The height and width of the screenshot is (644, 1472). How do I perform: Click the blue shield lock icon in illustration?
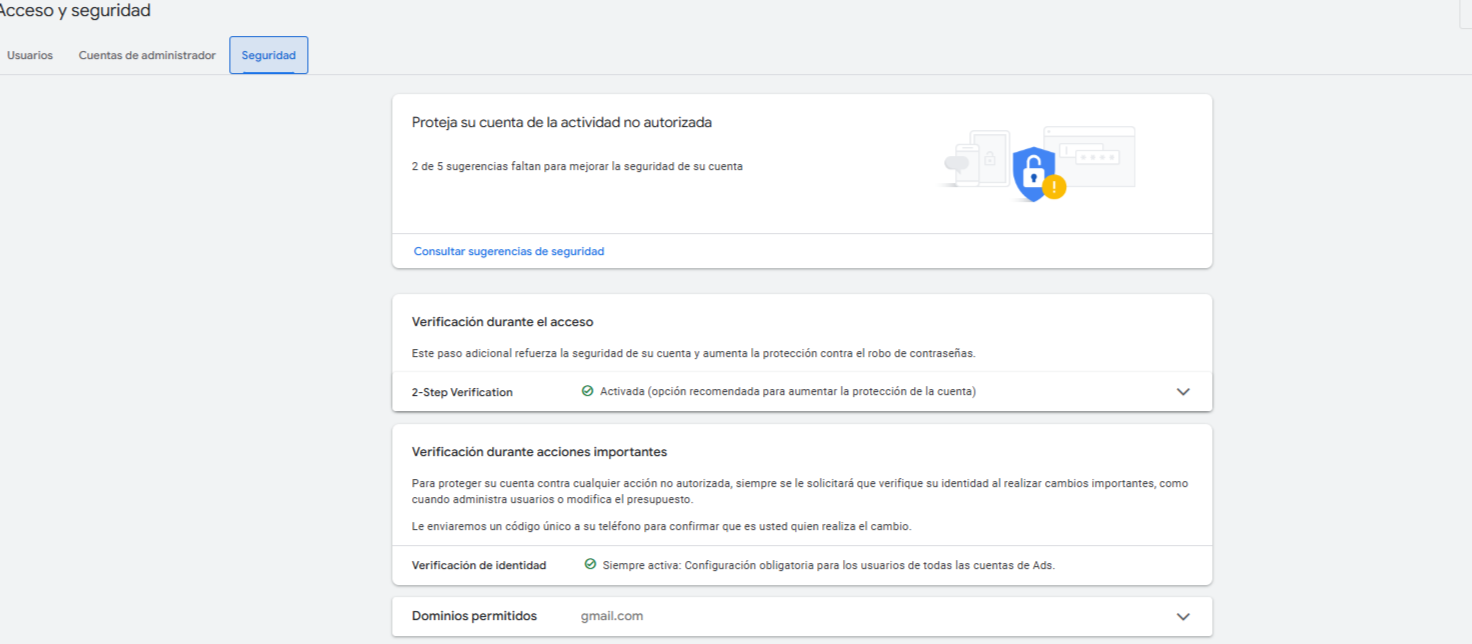pos(1034,172)
